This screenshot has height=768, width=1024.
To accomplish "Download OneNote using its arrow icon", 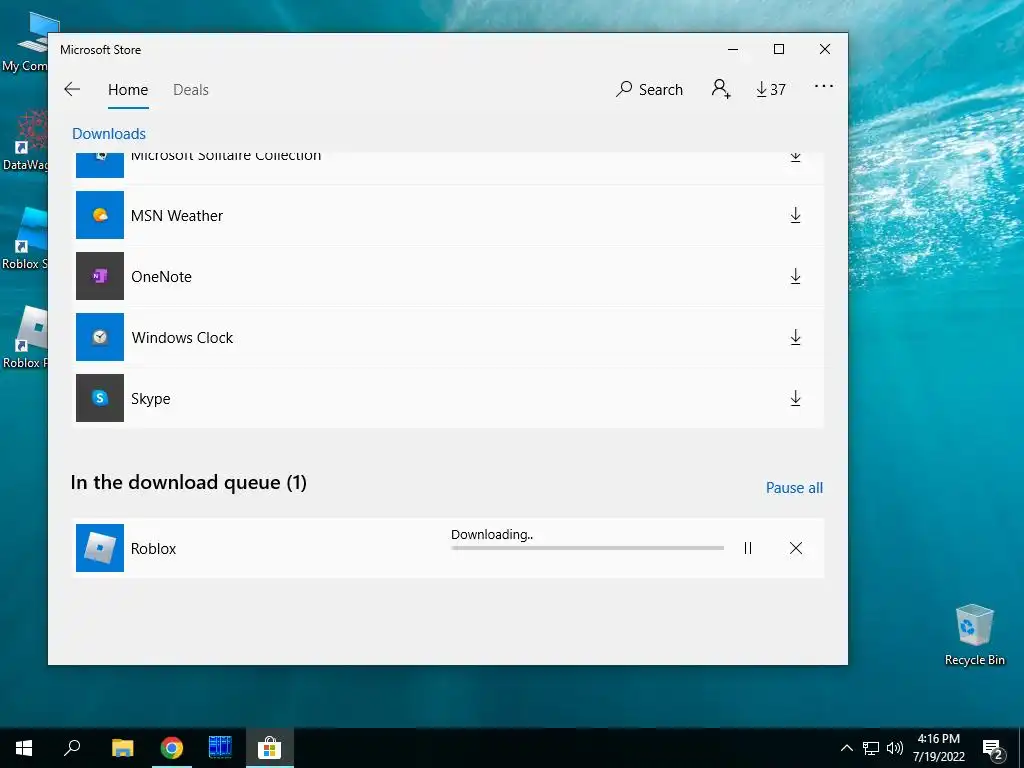I will (795, 276).
